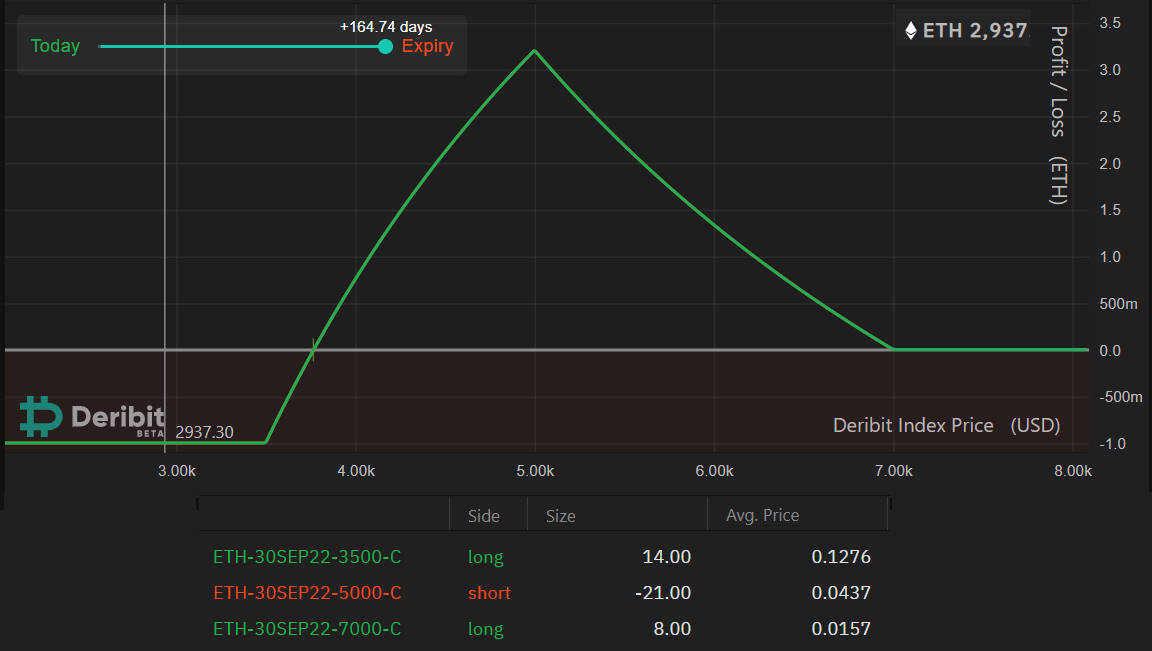Select the payoff peak at 5.00k strike
Image resolution: width=1152 pixels, height=651 pixels.
(x=534, y=50)
